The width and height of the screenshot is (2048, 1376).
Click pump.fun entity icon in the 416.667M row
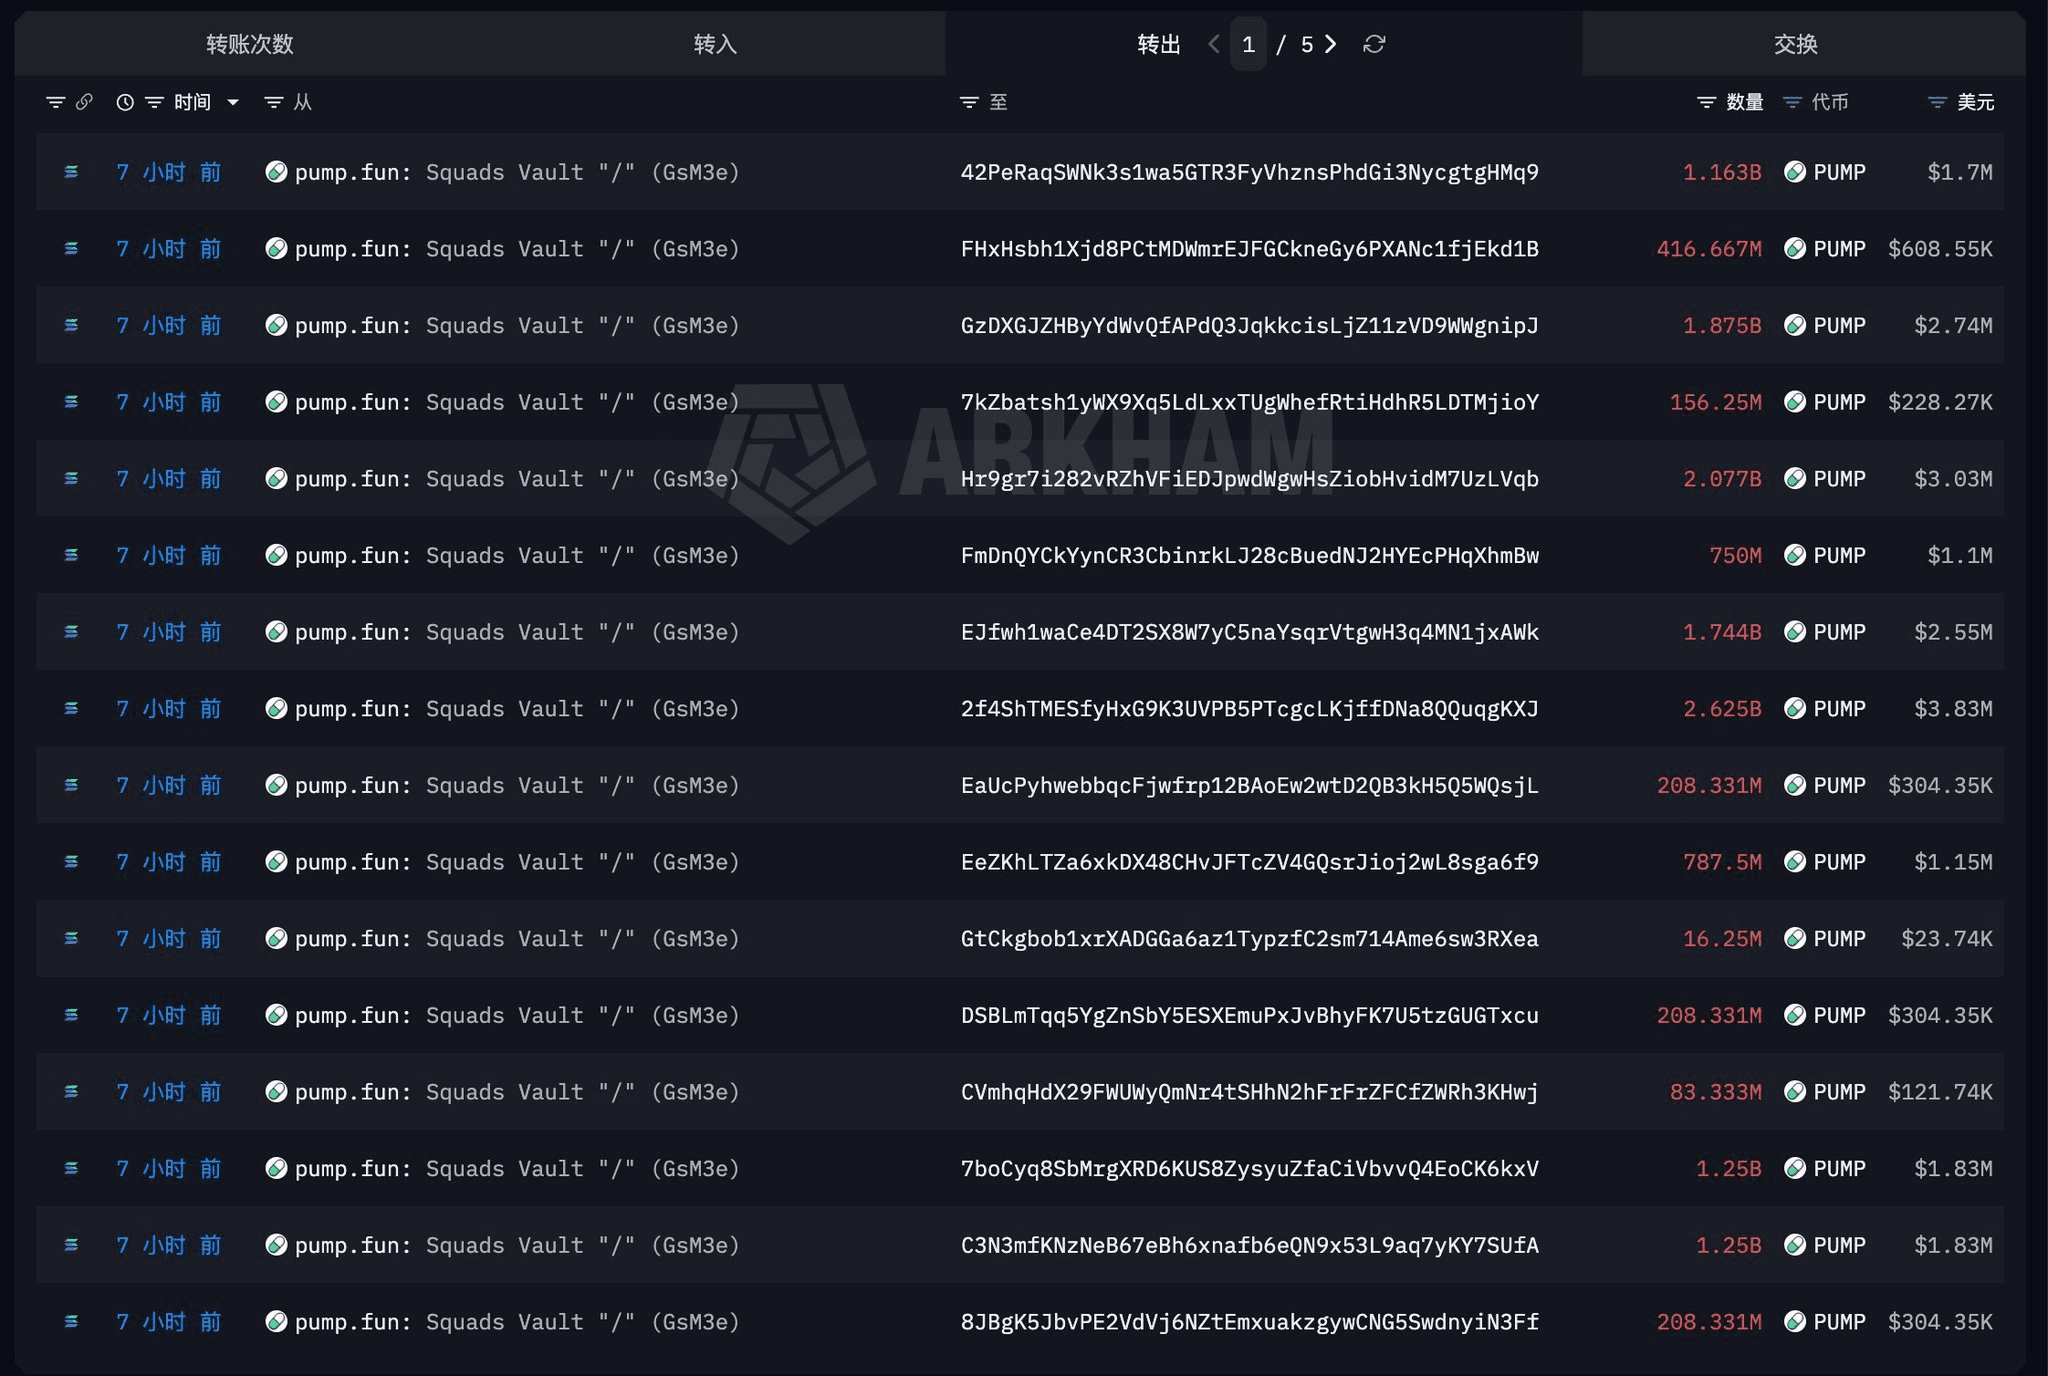pos(276,248)
